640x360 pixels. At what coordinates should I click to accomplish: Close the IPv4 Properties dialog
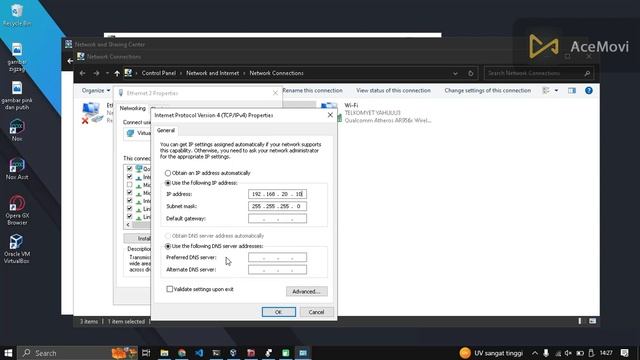(x=330, y=115)
